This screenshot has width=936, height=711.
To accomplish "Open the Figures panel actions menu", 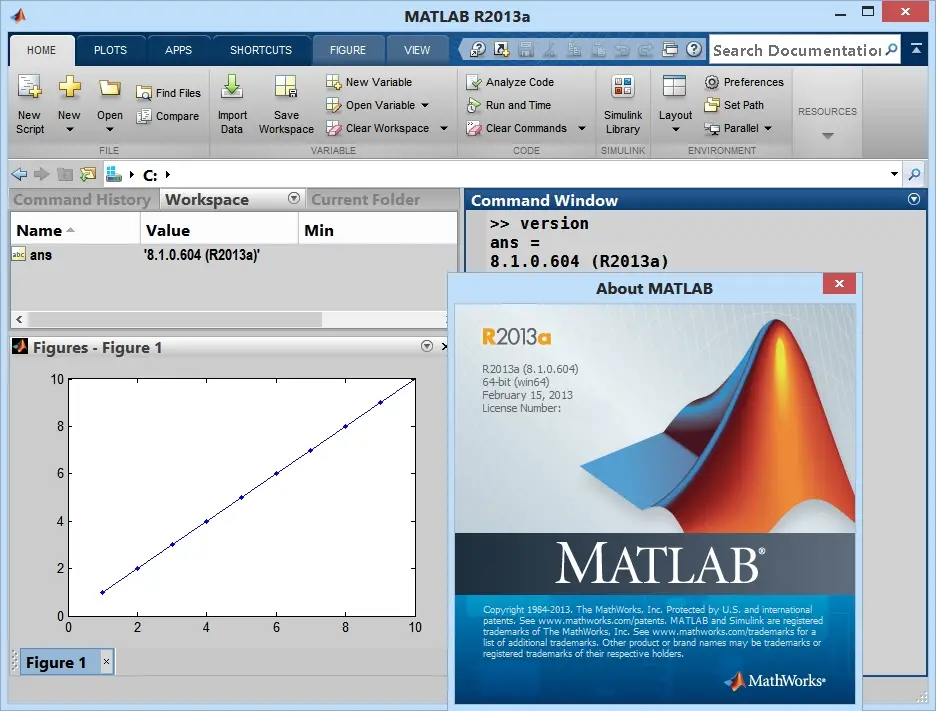I will [x=426, y=346].
